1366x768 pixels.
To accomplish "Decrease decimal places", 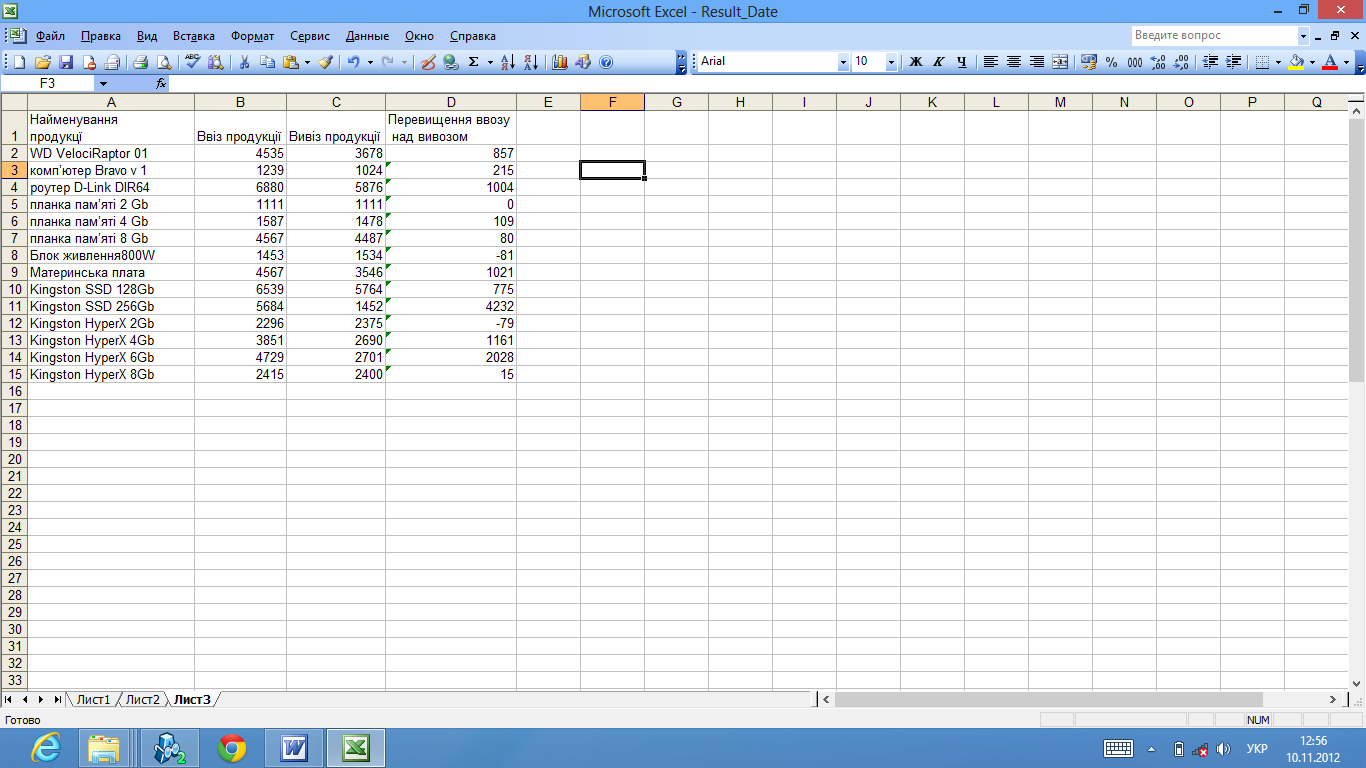I will point(1181,62).
